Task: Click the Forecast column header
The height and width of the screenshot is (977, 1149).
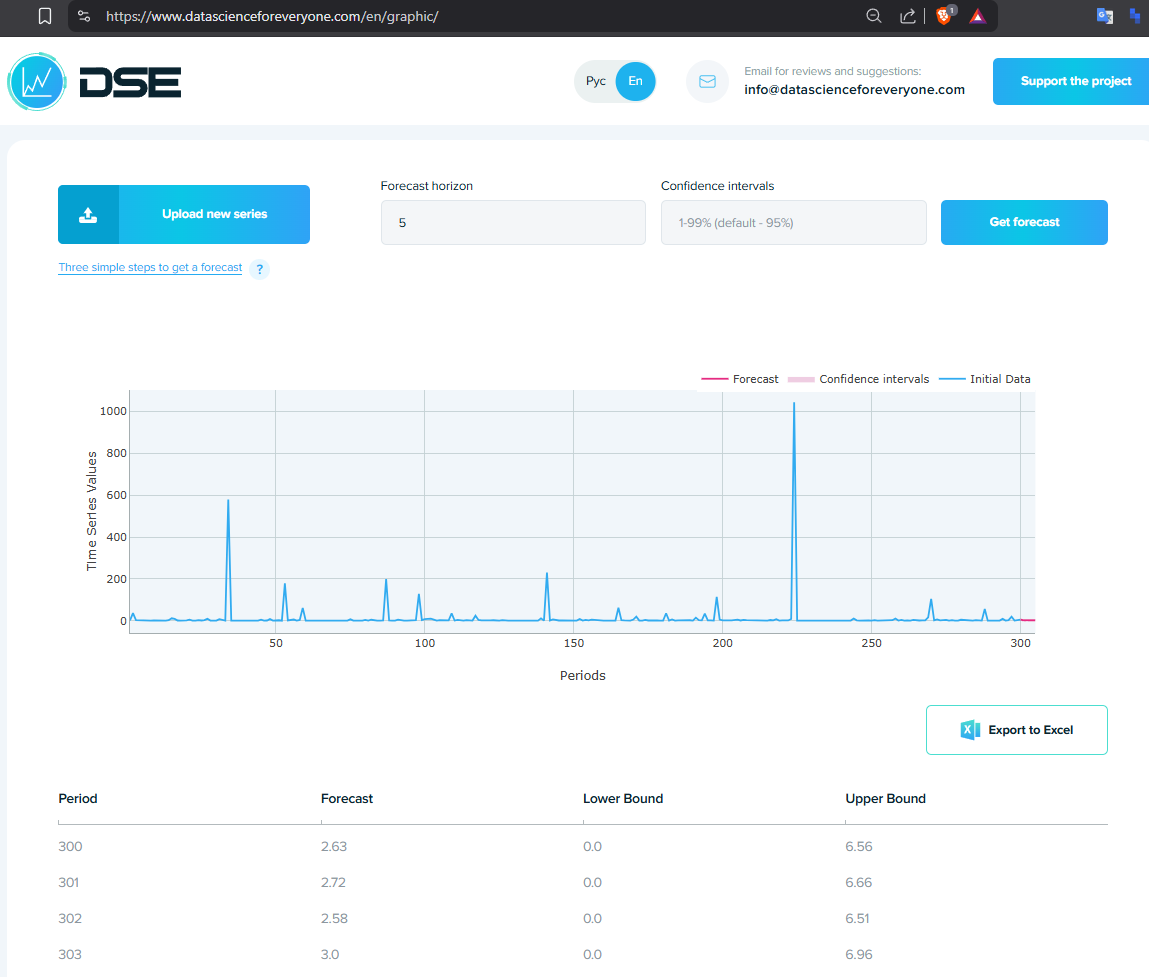Action: pos(347,798)
